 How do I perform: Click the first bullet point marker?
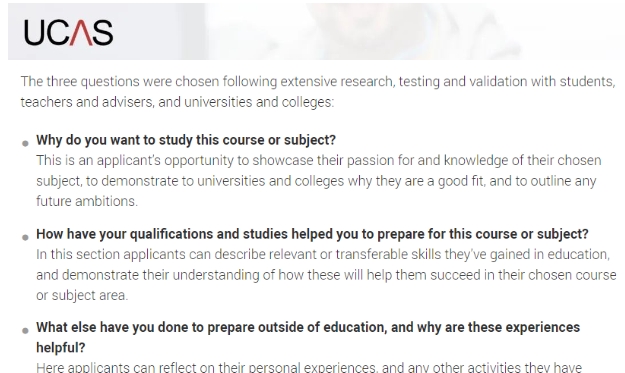pos(25,143)
